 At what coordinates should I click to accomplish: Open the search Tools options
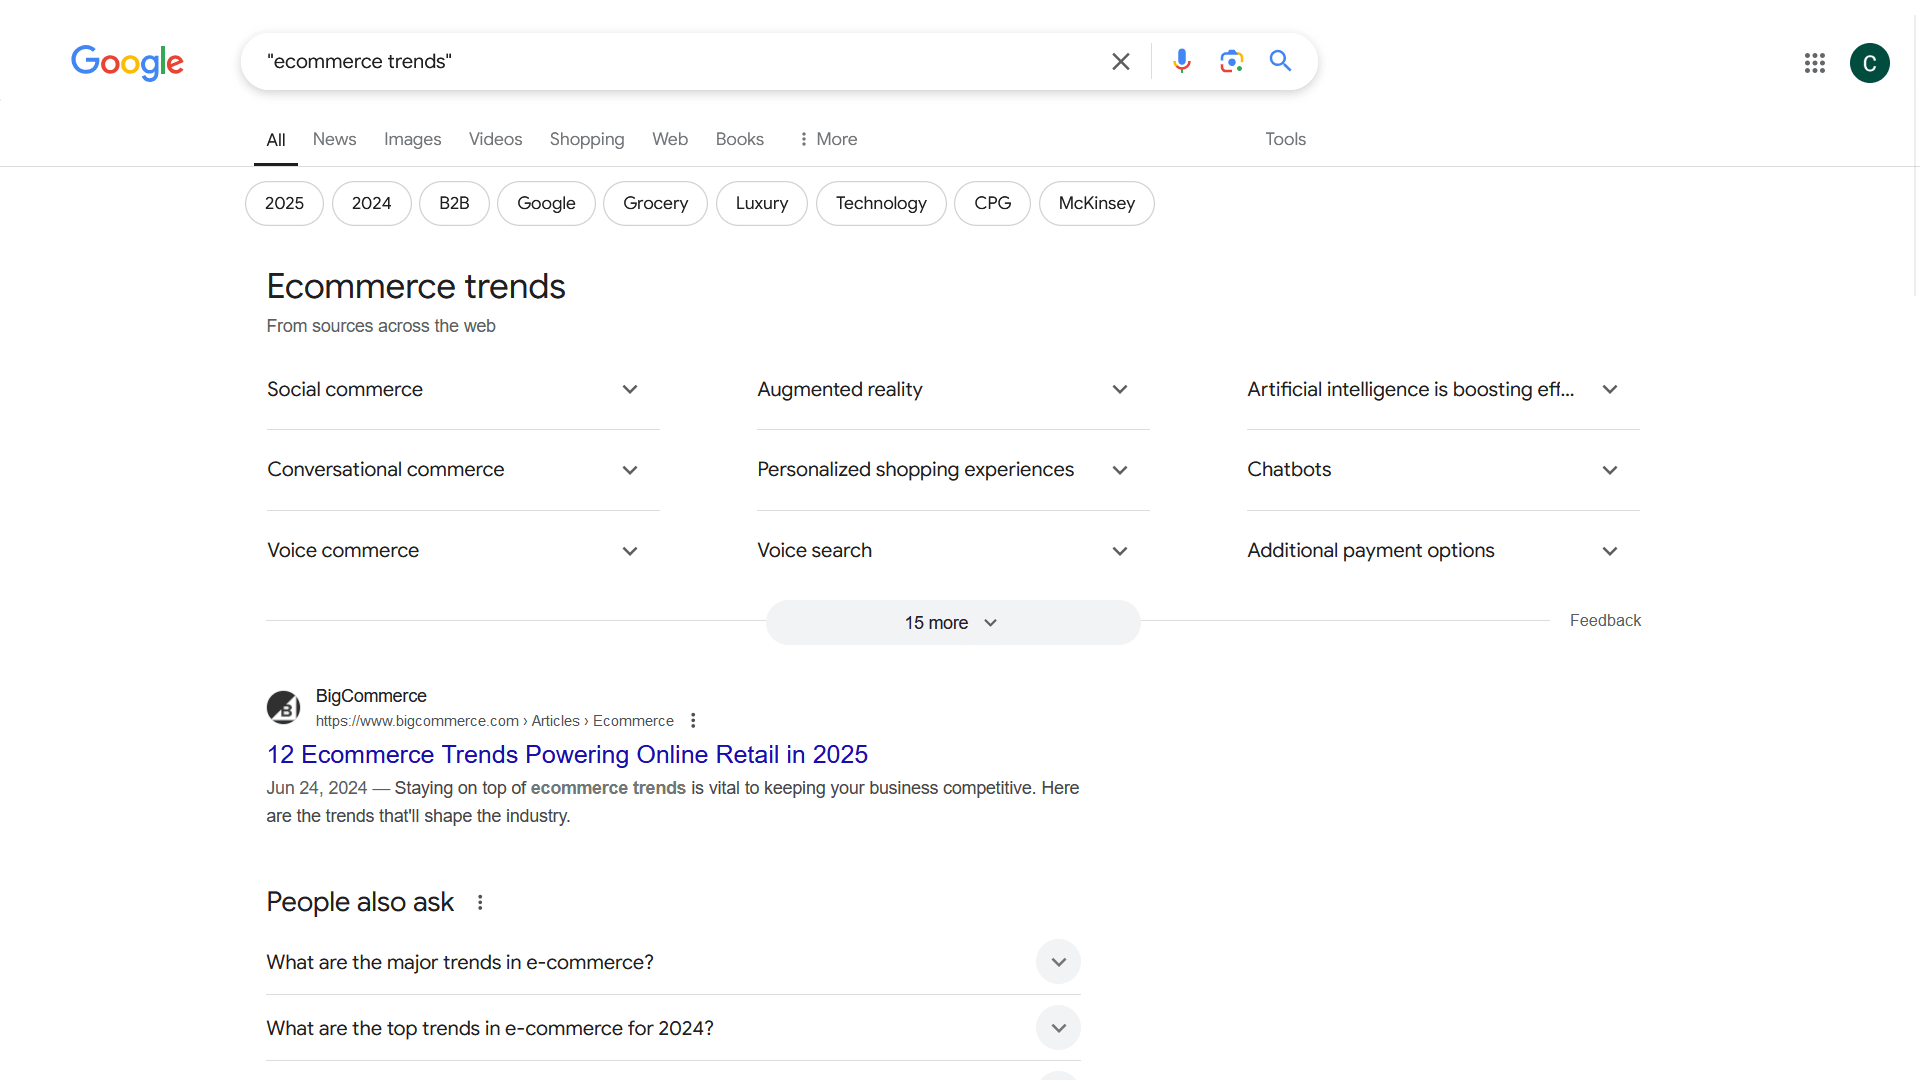1286,139
